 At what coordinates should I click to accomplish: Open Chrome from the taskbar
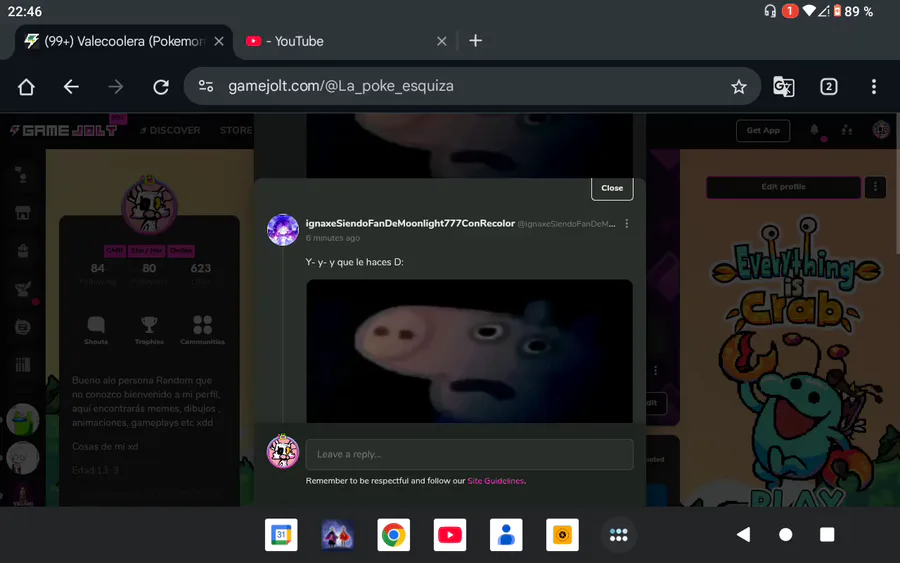pyautogui.click(x=394, y=535)
